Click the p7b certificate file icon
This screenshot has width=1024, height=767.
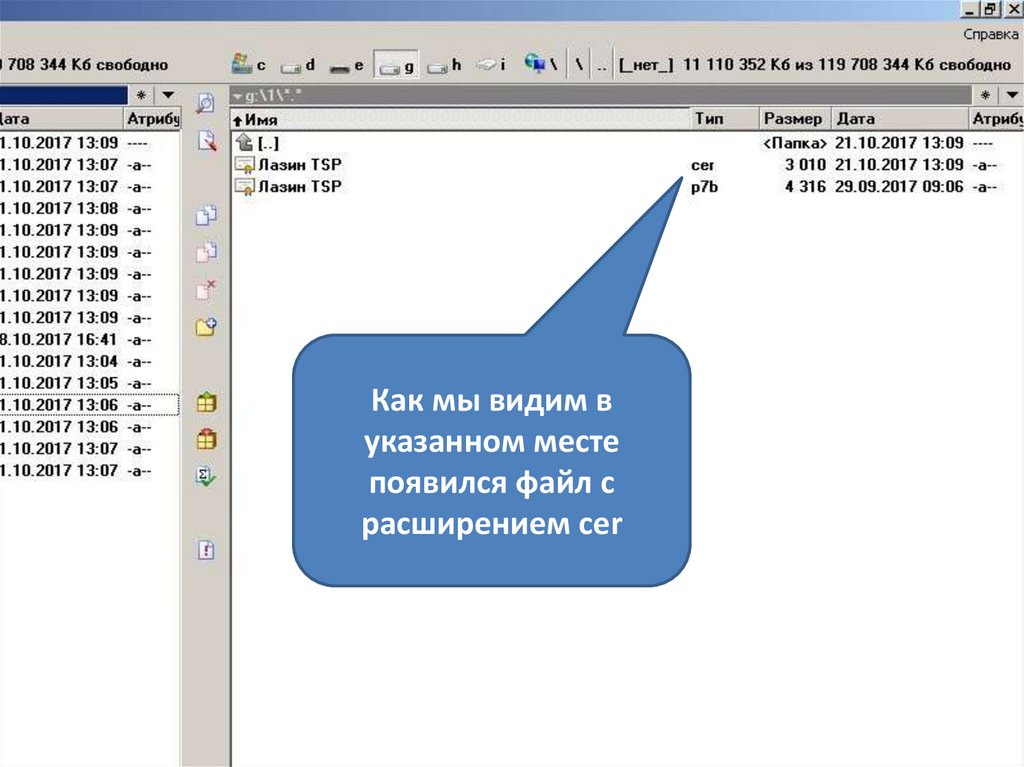point(244,187)
